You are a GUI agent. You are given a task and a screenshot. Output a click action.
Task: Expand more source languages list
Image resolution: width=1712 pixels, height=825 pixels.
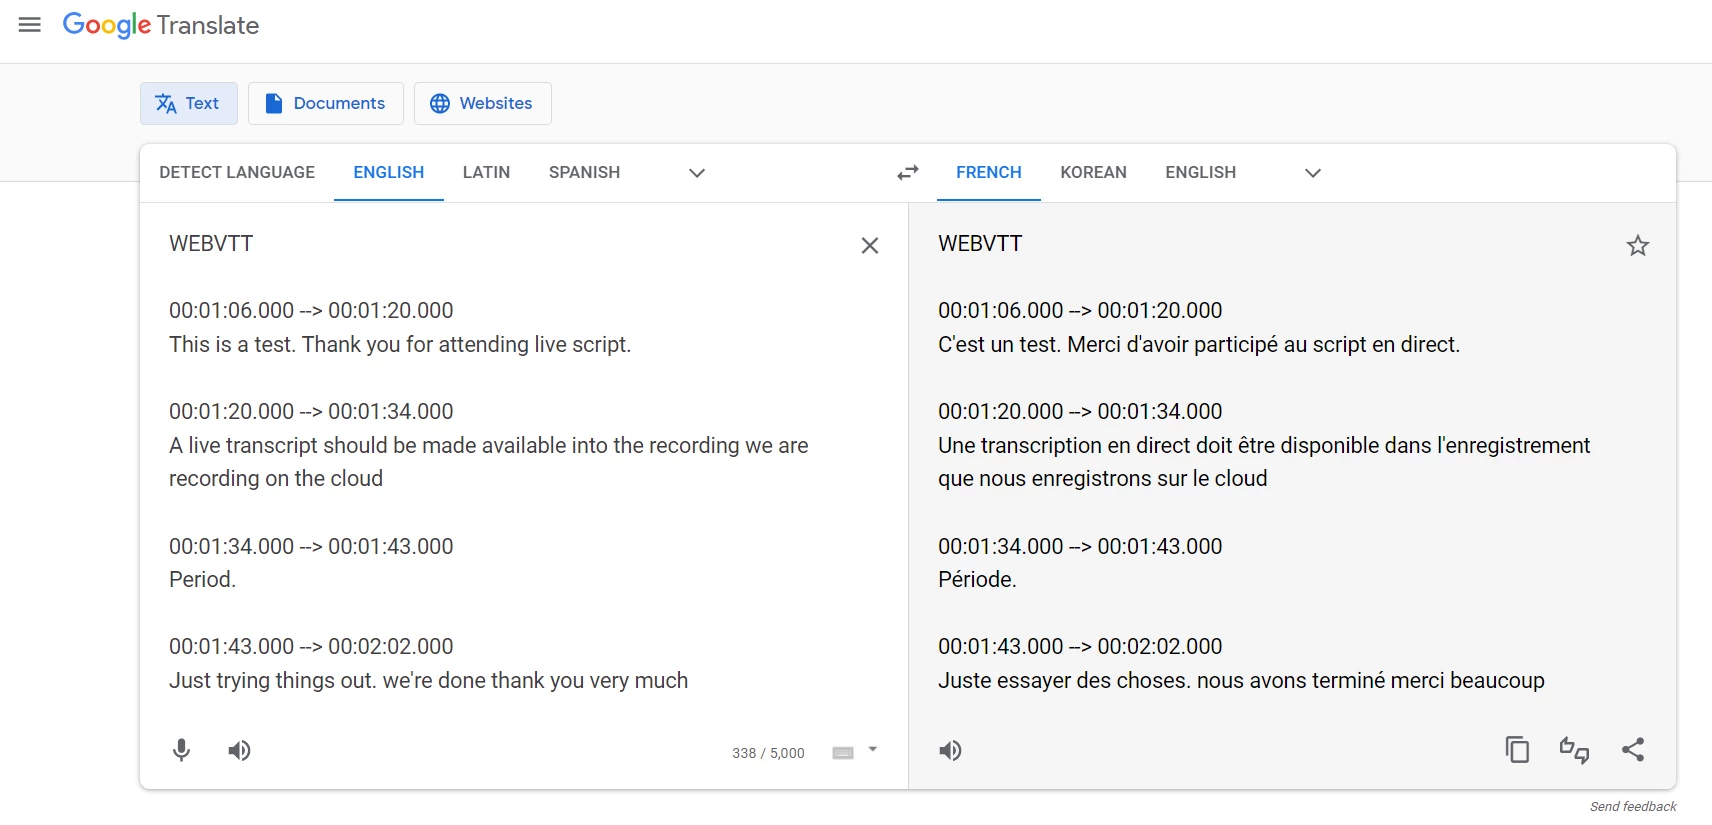click(697, 173)
